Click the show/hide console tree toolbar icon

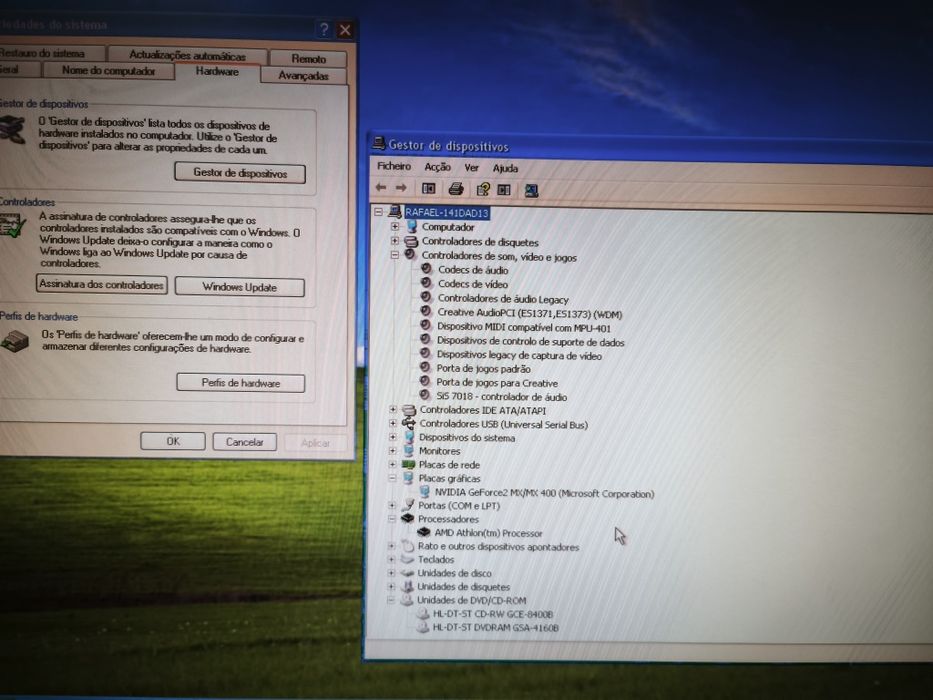[x=428, y=189]
